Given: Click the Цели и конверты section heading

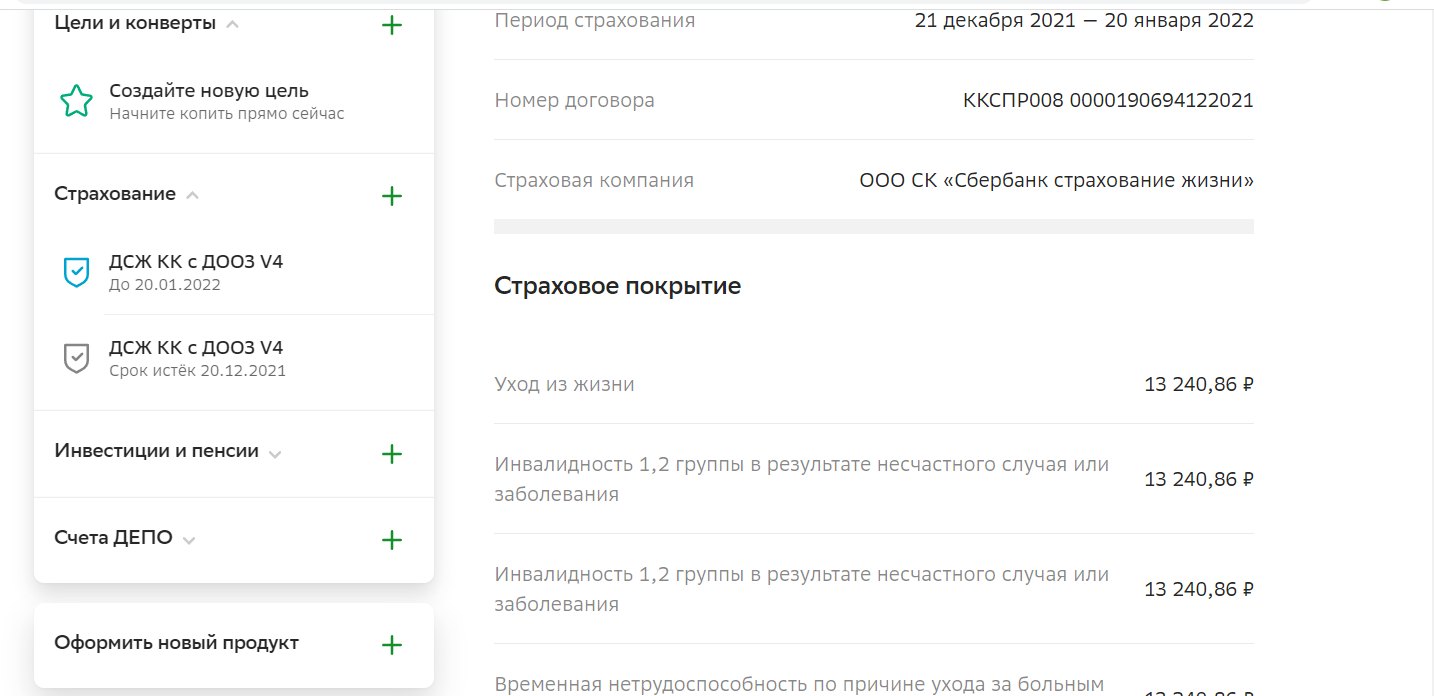Looking at the screenshot, I should [135, 23].
